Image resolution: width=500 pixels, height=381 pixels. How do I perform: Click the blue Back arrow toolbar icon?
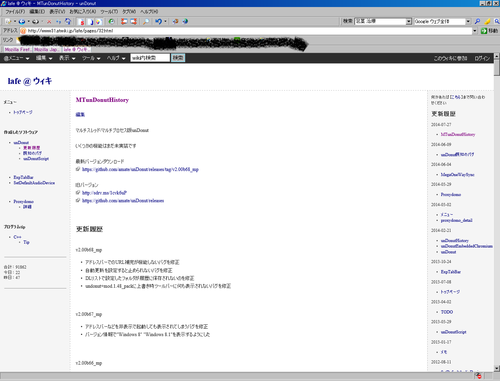(x=22, y=22)
